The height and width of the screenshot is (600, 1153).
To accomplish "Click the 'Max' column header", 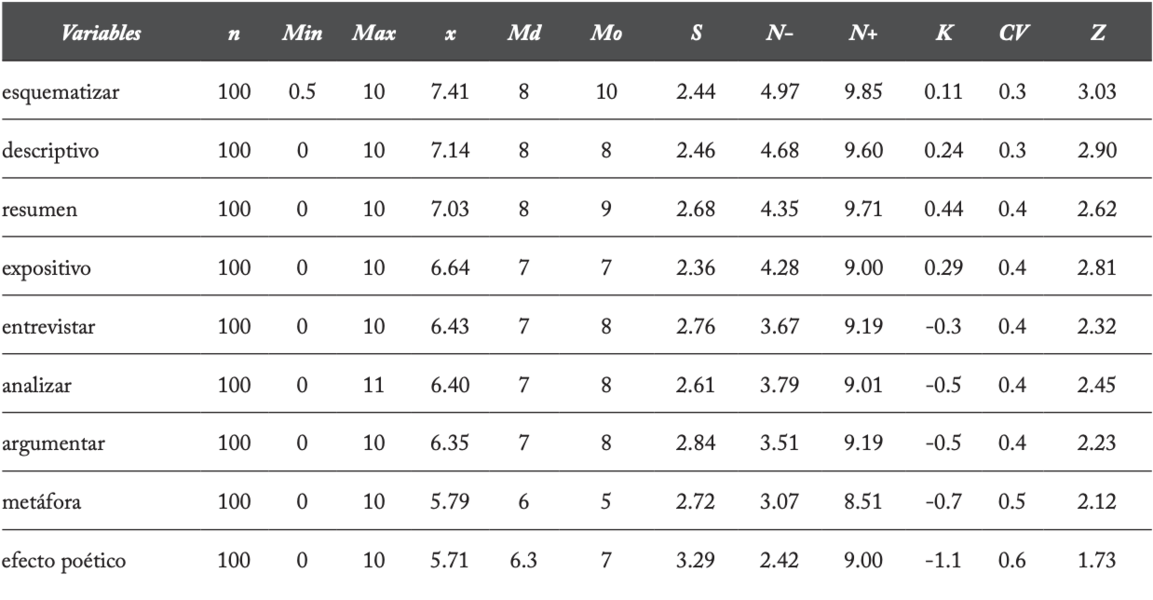I will click(x=374, y=34).
